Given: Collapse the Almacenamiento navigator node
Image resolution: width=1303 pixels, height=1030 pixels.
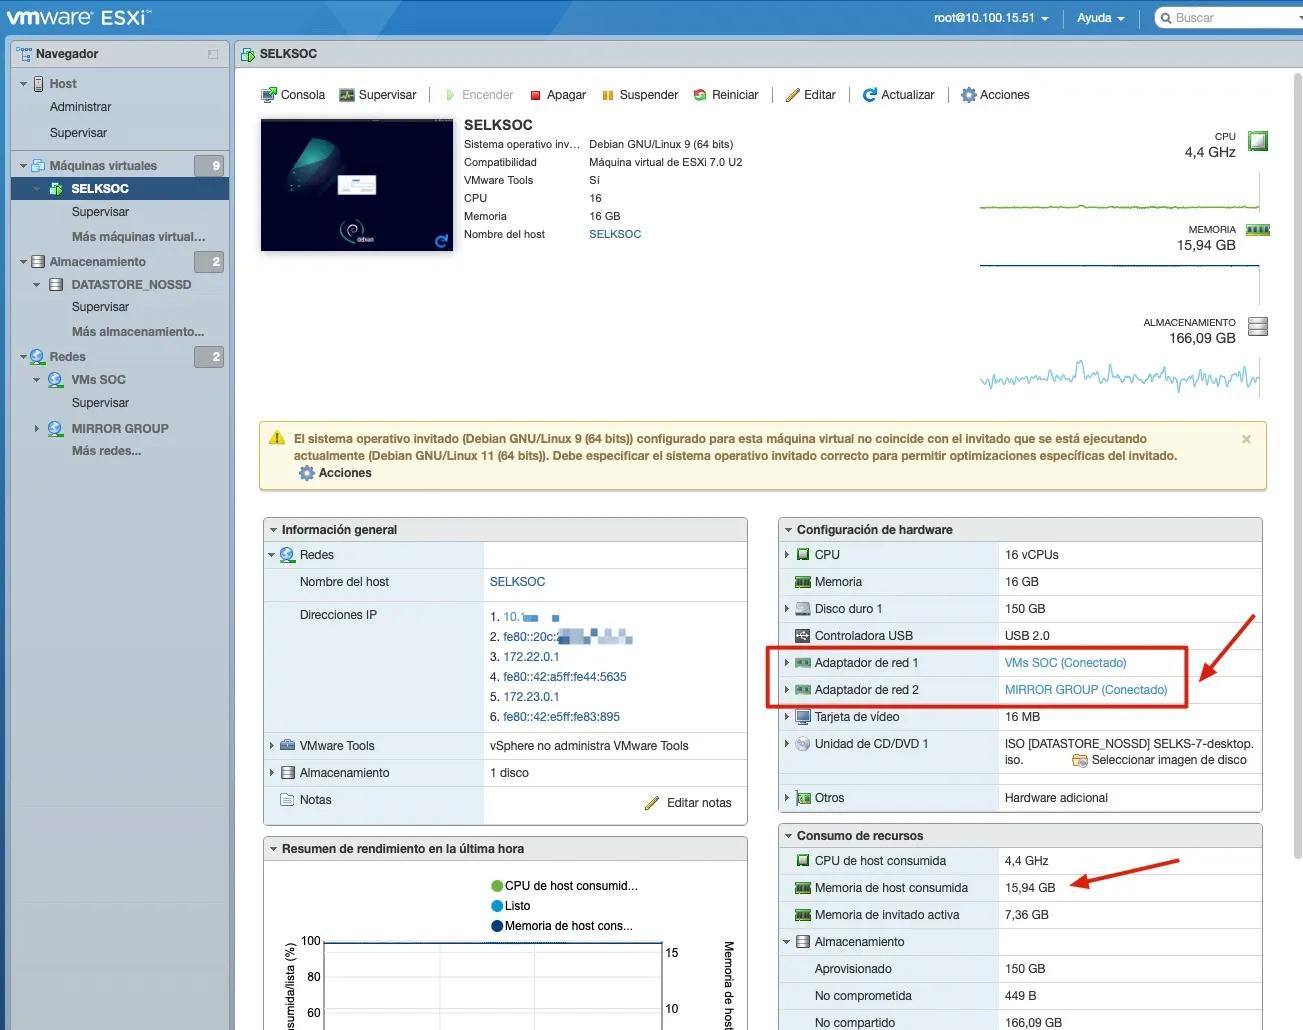Looking at the screenshot, I should (23, 262).
